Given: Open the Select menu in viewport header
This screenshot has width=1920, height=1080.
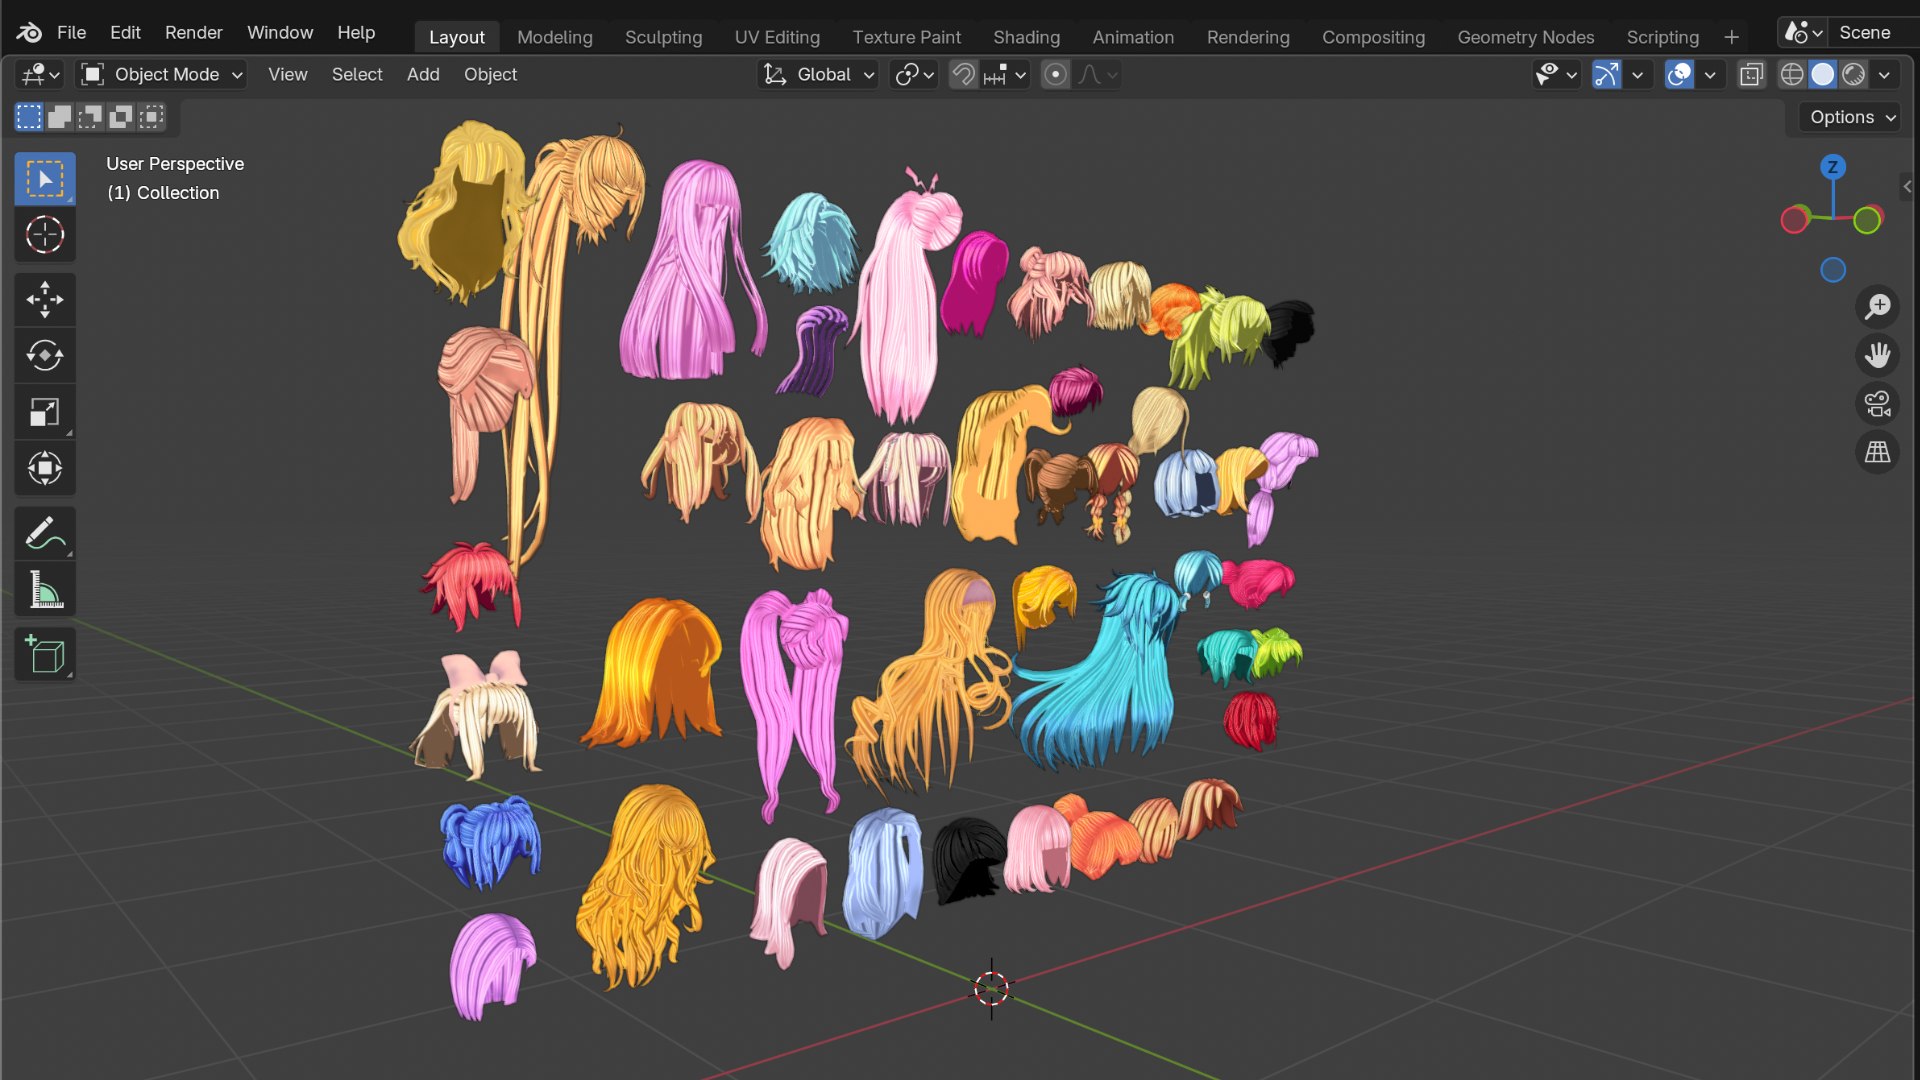Looking at the screenshot, I should pos(357,74).
